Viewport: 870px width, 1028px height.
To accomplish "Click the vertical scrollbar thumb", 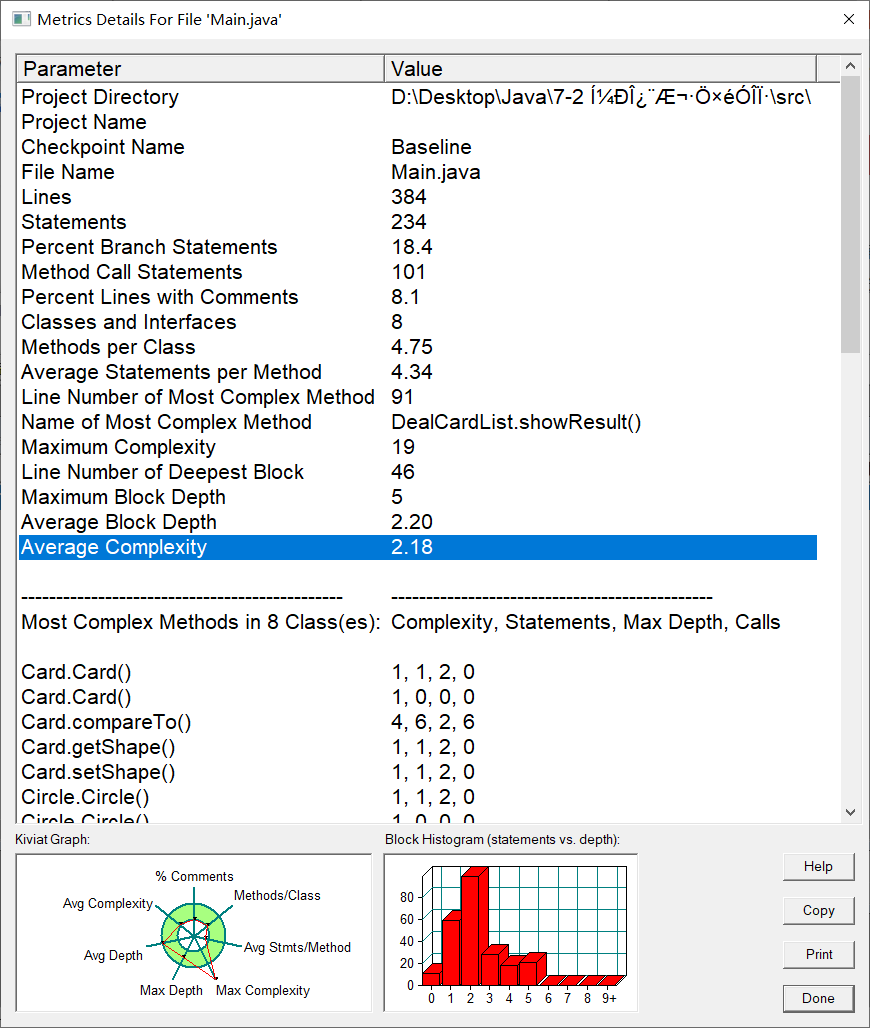I will (850, 215).
